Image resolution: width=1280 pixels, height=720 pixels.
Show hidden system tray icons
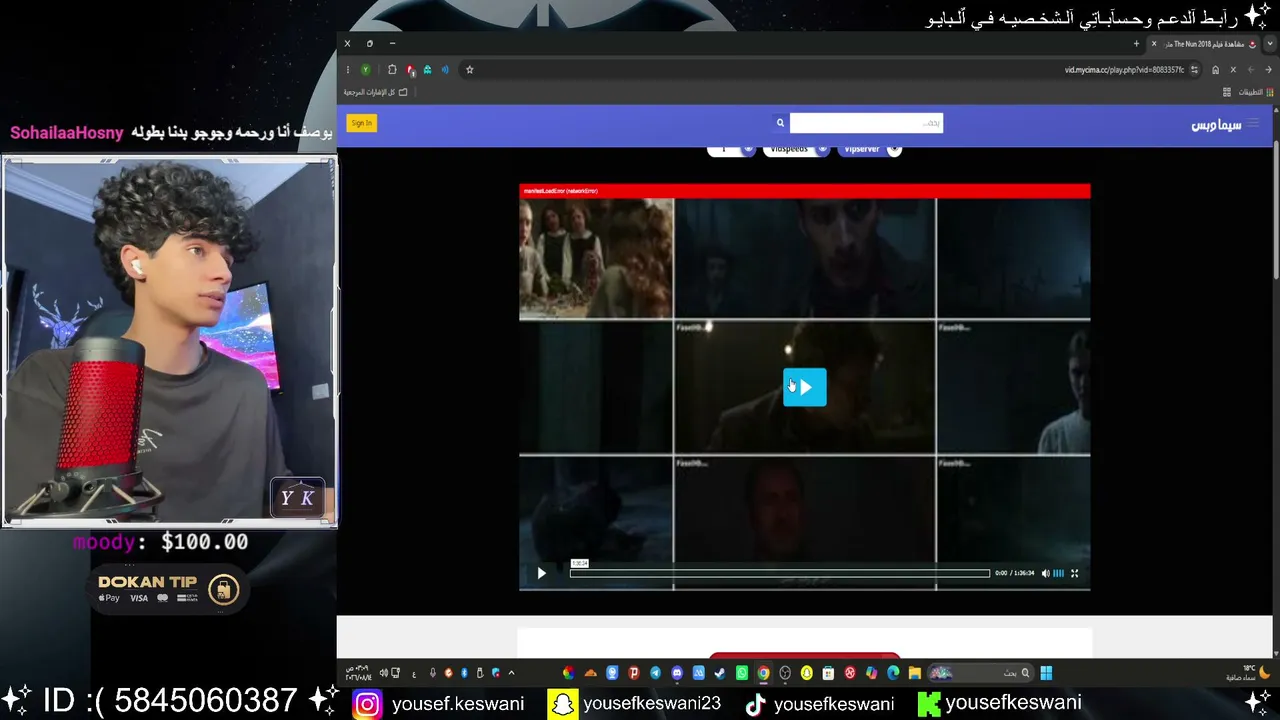(511, 673)
